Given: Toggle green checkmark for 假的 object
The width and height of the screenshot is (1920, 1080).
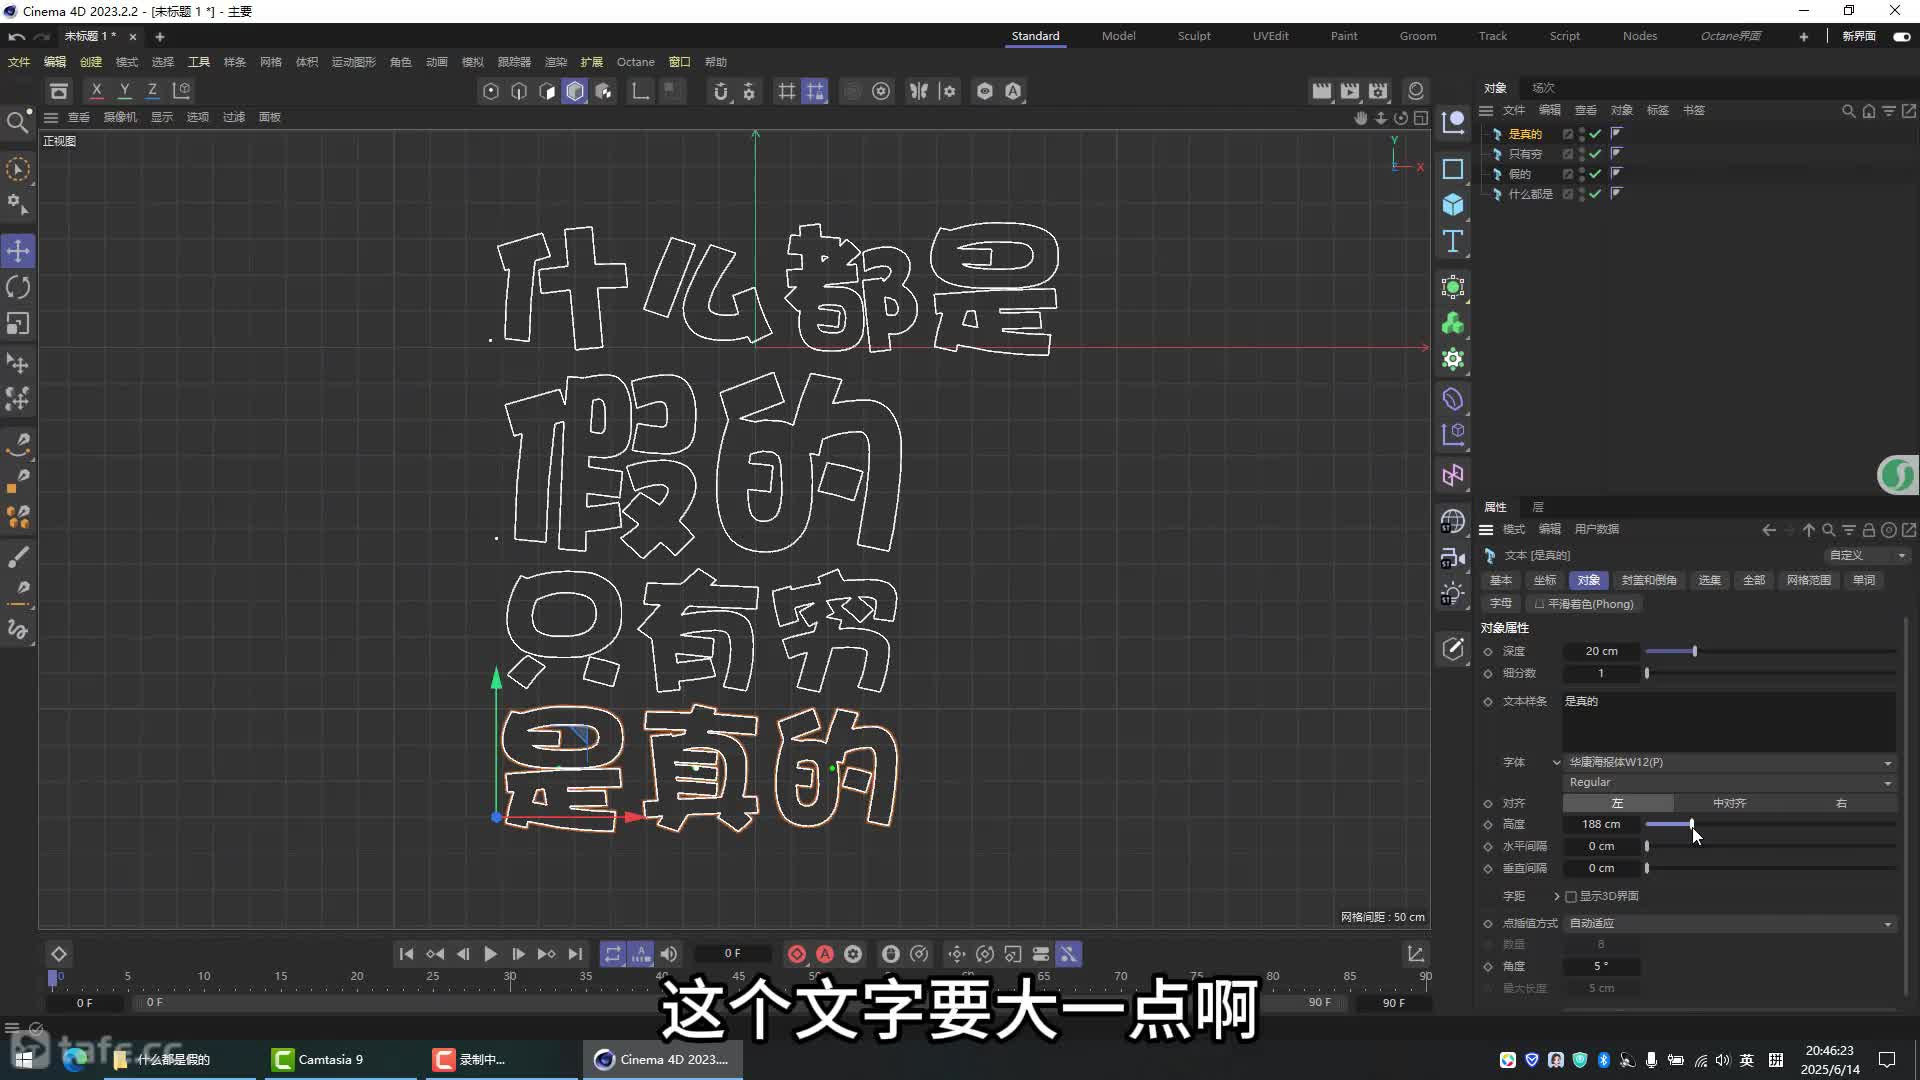Looking at the screenshot, I should coord(1596,174).
